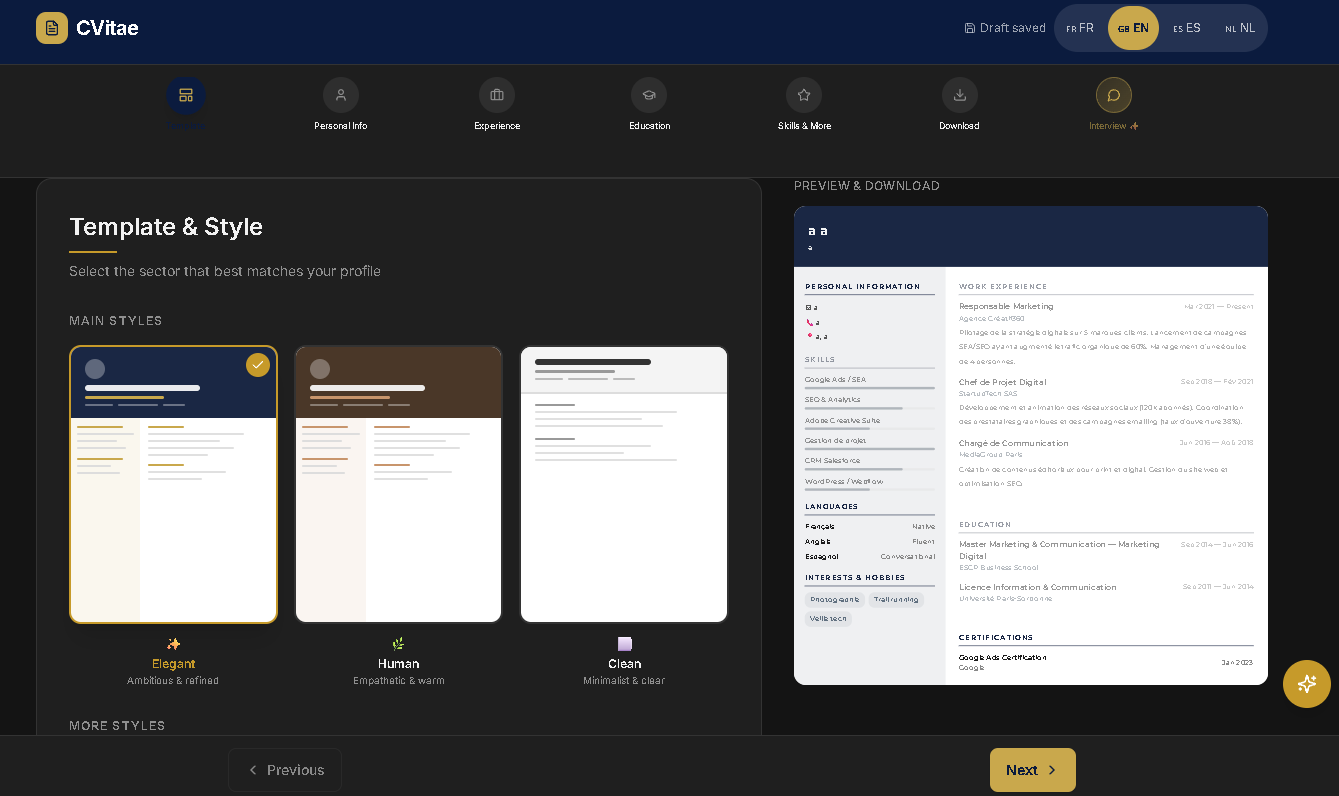Click 'Ambitious & refined' description
This screenshot has width=1339, height=796.
coord(173,681)
